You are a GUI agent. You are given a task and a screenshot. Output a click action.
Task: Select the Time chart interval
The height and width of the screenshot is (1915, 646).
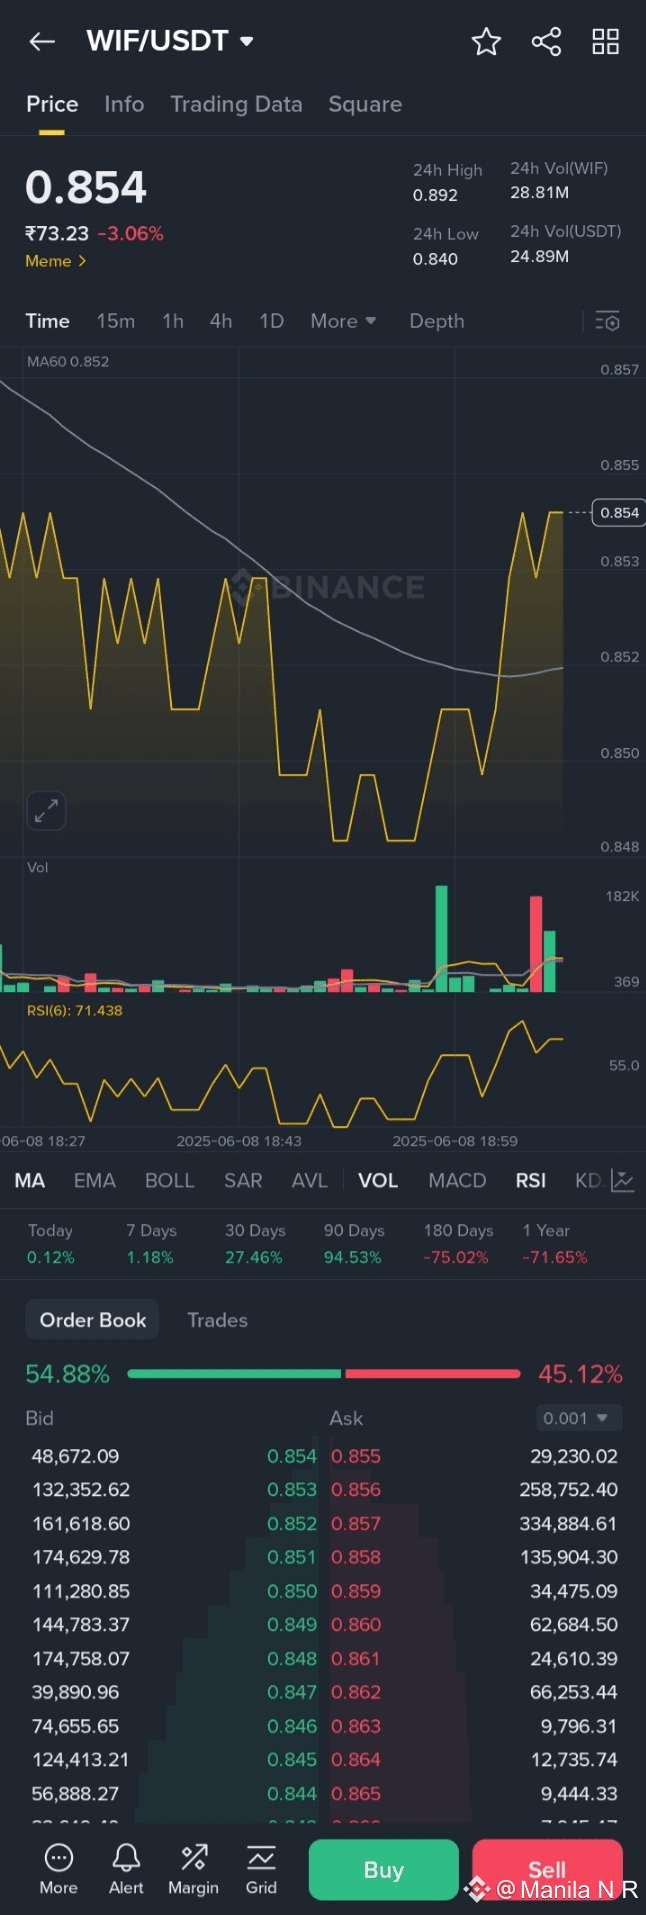(x=47, y=321)
